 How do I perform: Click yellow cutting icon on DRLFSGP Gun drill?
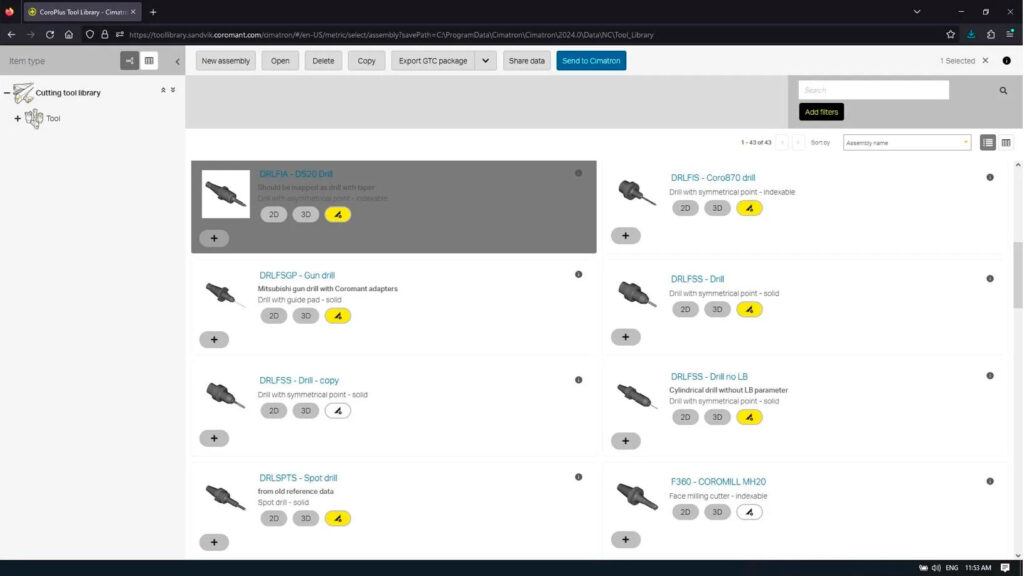[x=338, y=316]
